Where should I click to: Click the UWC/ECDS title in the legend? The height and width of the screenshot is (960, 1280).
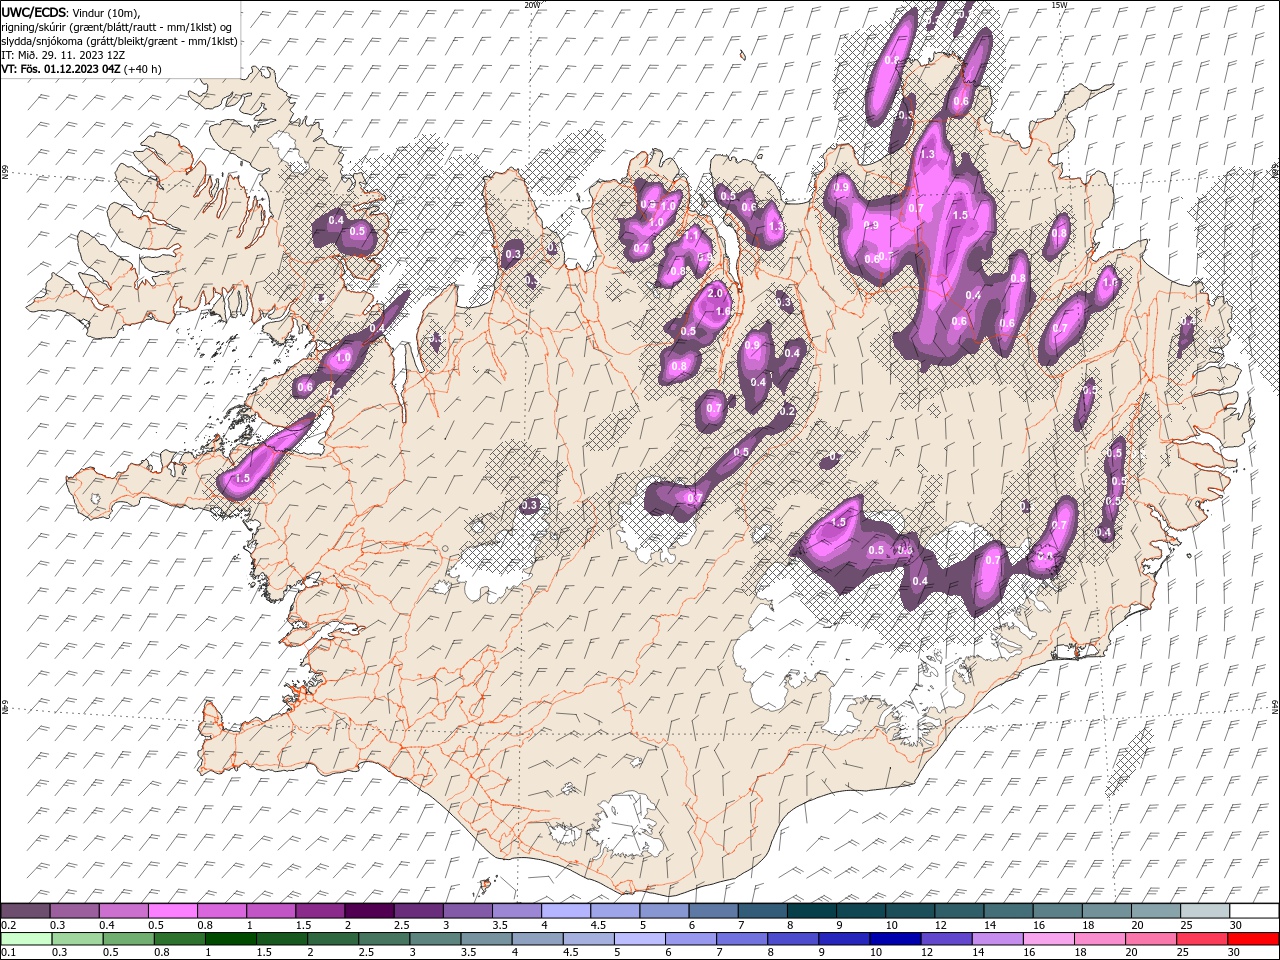point(35,12)
